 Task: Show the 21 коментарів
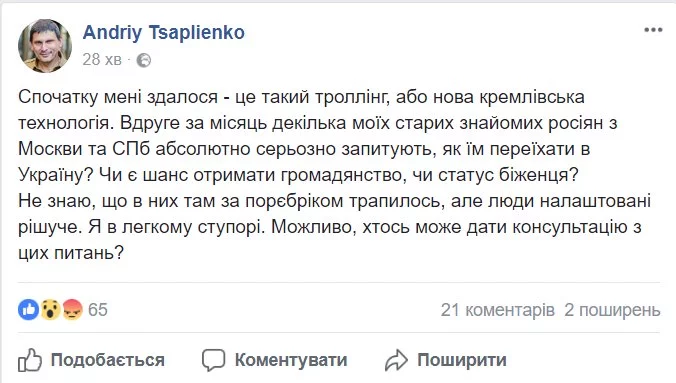[x=498, y=310]
